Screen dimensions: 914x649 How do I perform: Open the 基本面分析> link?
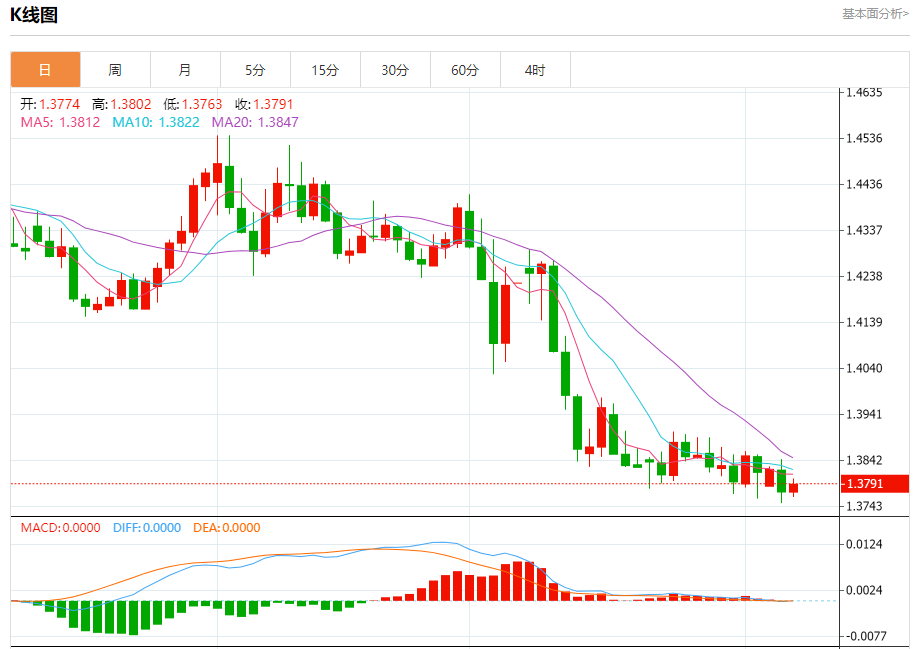[875, 14]
